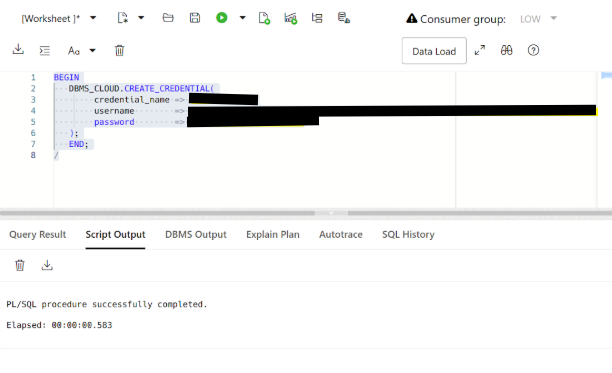This screenshot has height=373, width=612.
Task: Click the Elapsed time output line
Action: 59,325
